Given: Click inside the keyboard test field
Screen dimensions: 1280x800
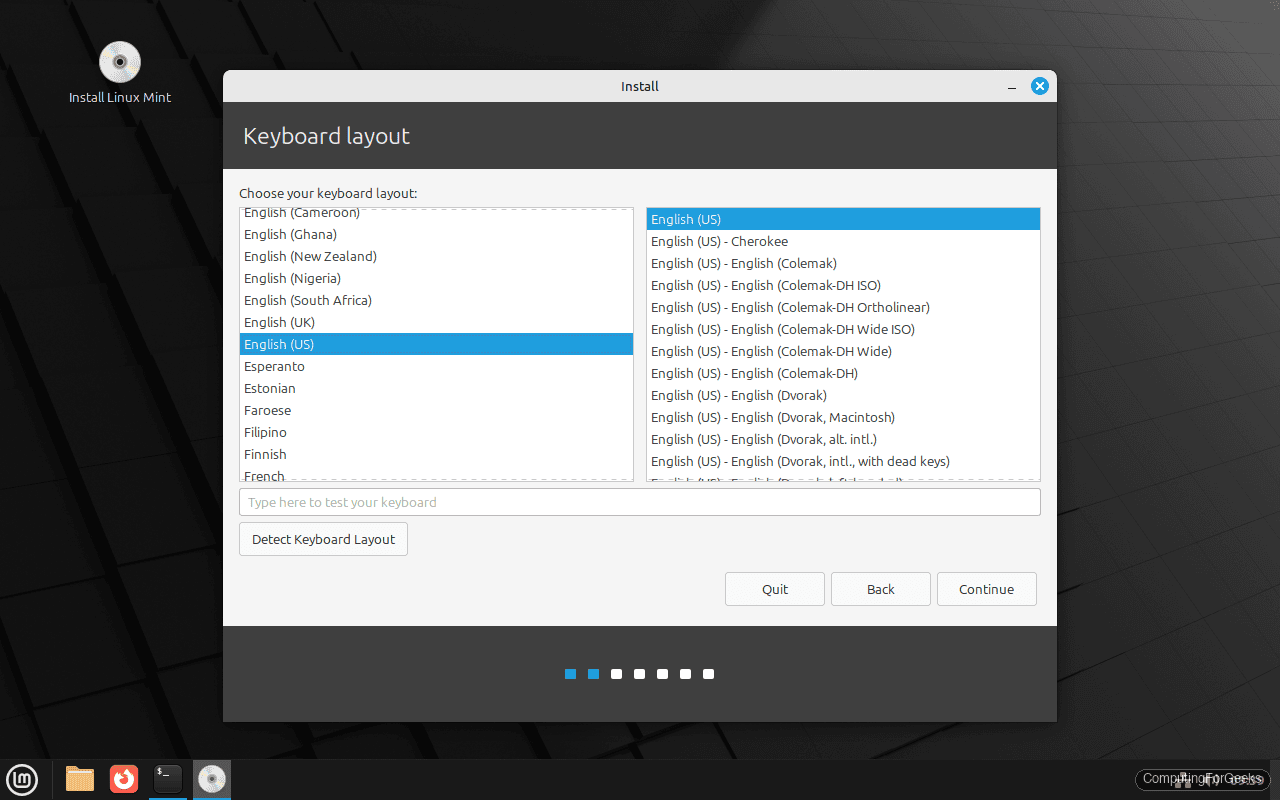Looking at the screenshot, I should click(x=639, y=501).
